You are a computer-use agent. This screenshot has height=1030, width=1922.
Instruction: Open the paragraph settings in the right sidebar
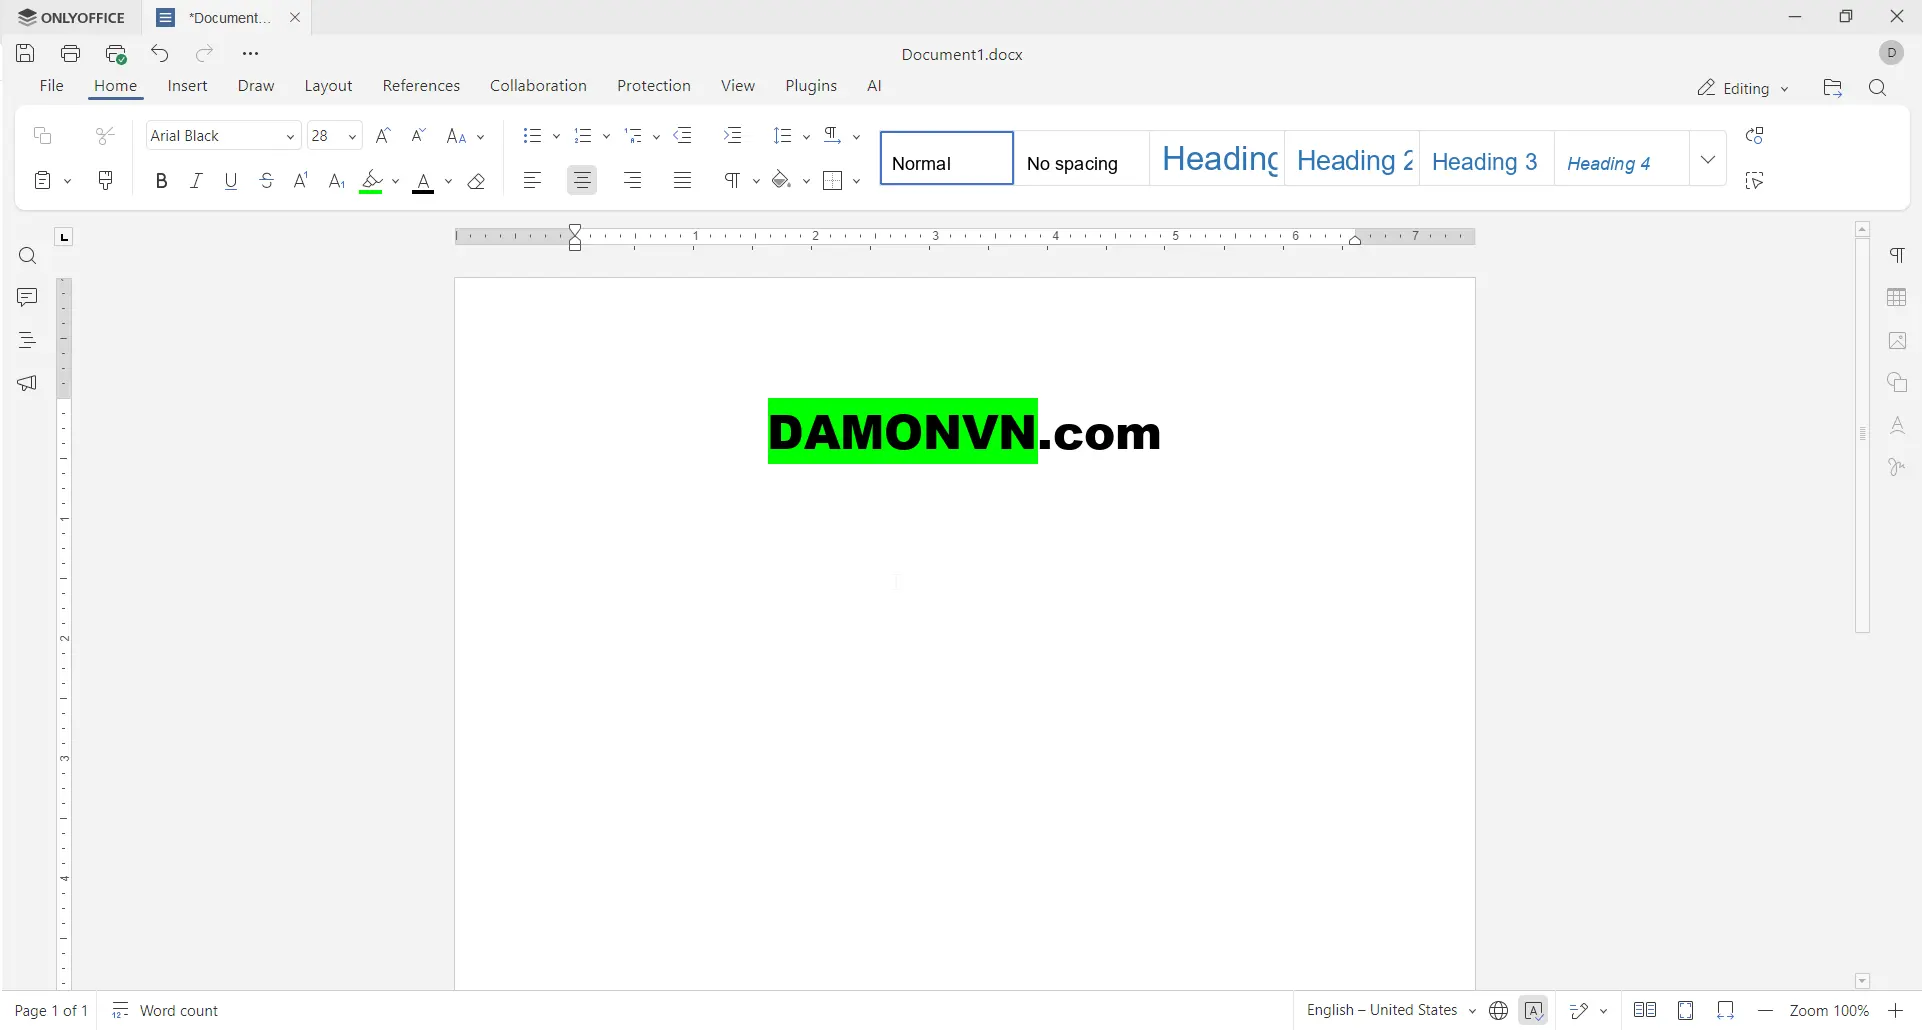[x=1897, y=256]
